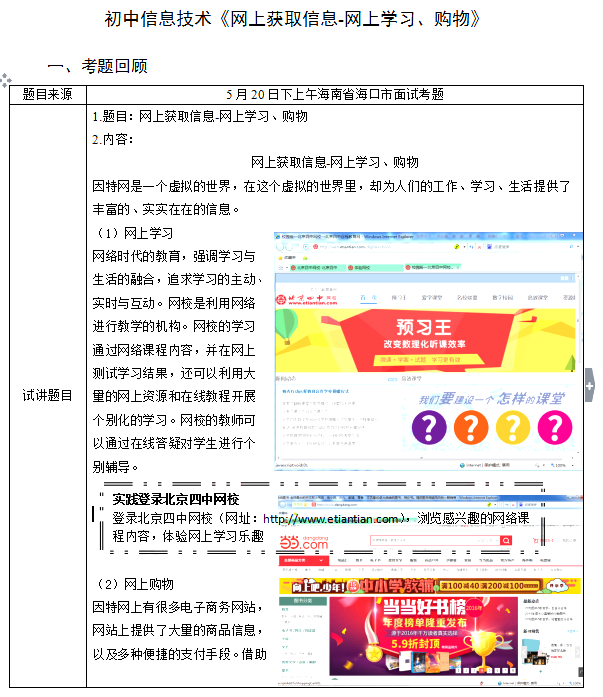
Task: Click the dangdang search input box
Action: 435,541
